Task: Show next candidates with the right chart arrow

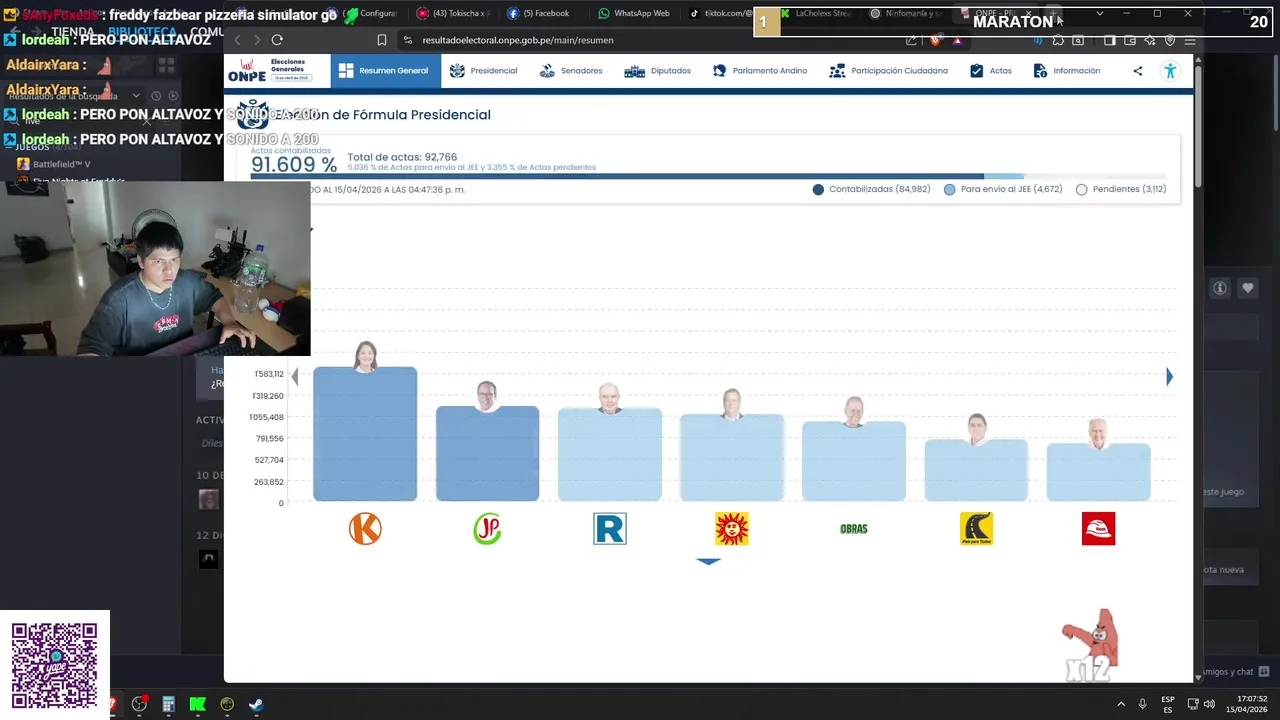Action: [x=1169, y=377]
